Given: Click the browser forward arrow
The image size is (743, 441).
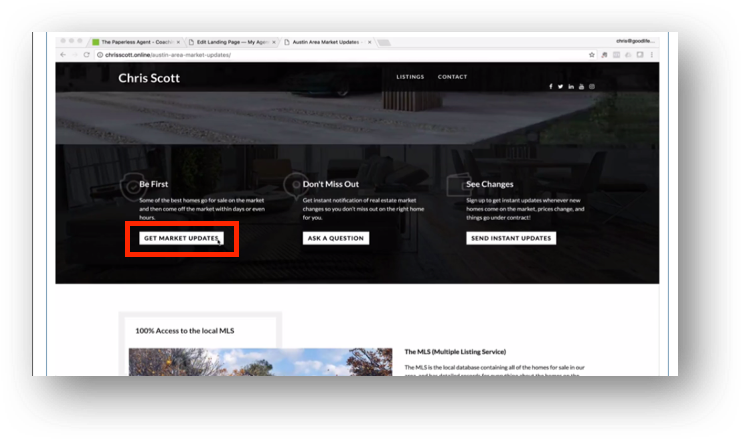Looking at the screenshot, I should pos(75,55).
